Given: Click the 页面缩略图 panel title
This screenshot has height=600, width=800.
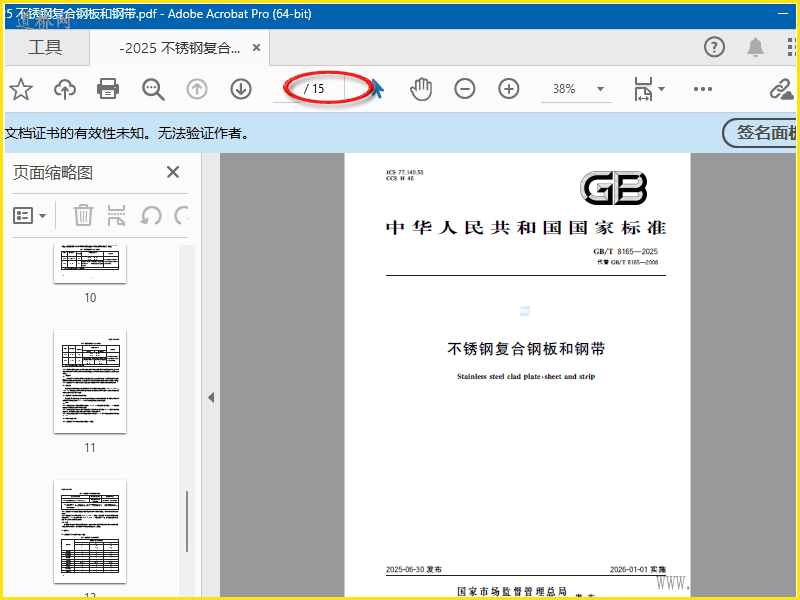Looking at the screenshot, I should click(x=53, y=172).
